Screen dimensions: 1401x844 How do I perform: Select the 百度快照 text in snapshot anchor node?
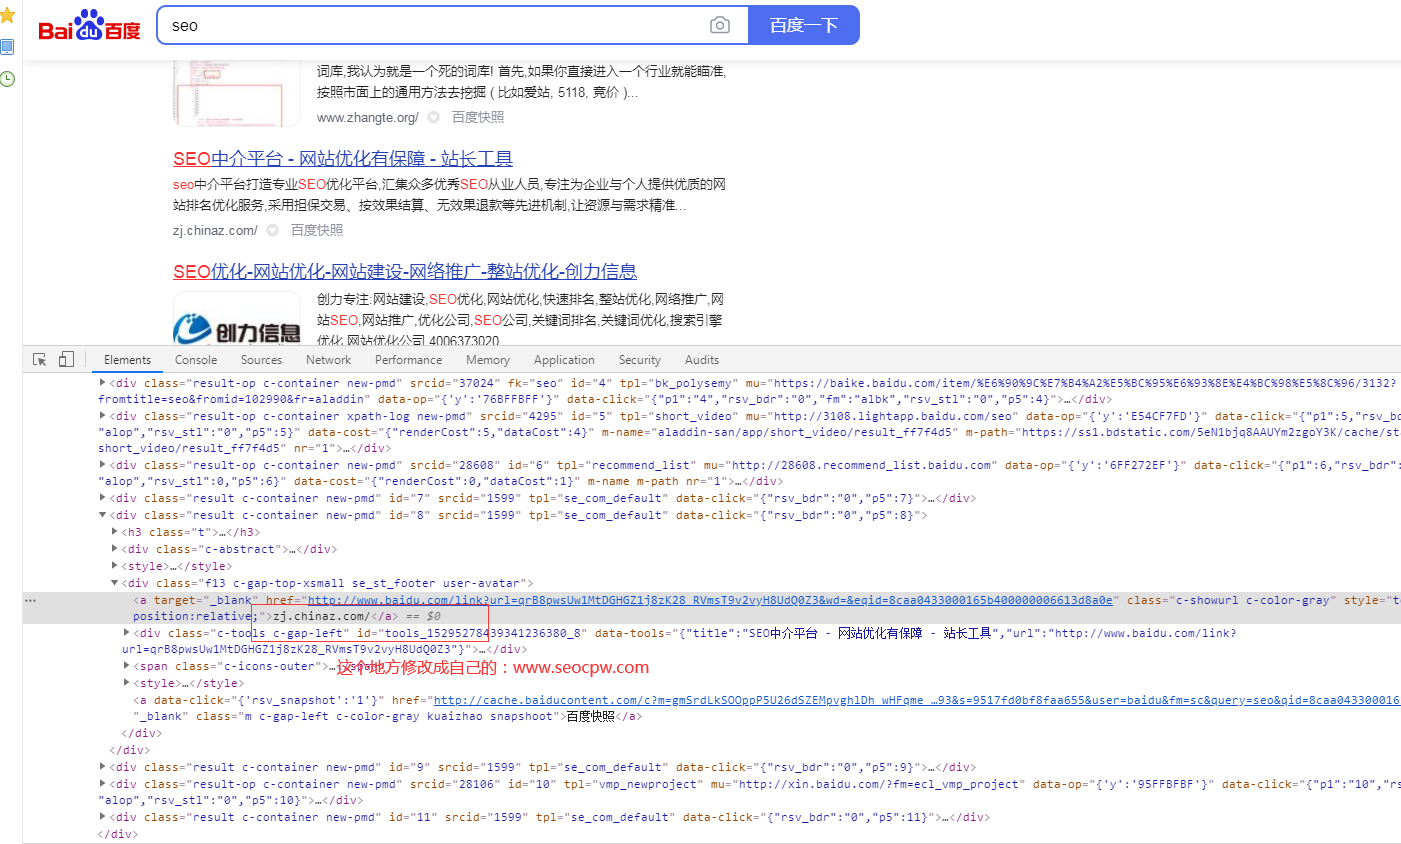[592, 717]
